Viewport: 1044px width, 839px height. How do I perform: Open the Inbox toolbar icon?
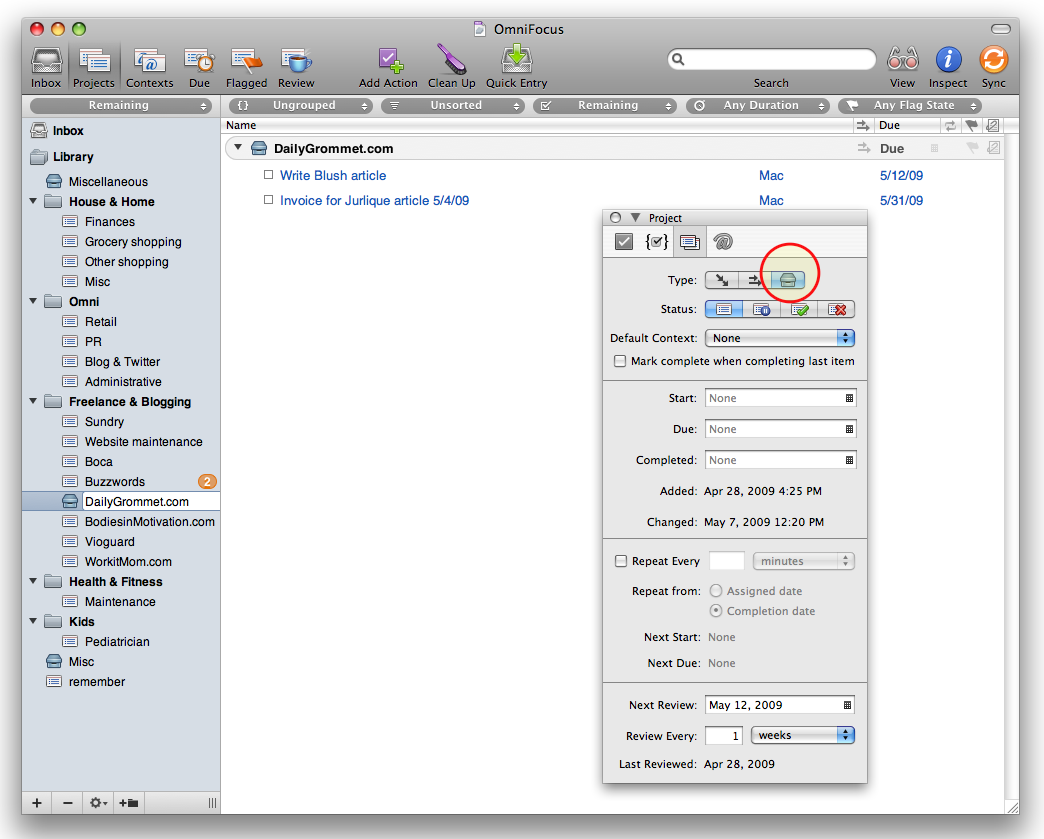(x=46, y=67)
